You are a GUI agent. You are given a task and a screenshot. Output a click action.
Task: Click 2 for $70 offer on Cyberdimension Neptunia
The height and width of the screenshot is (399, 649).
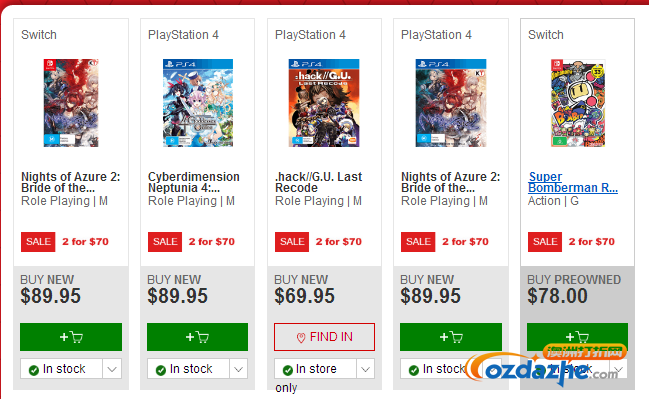[x=212, y=242]
